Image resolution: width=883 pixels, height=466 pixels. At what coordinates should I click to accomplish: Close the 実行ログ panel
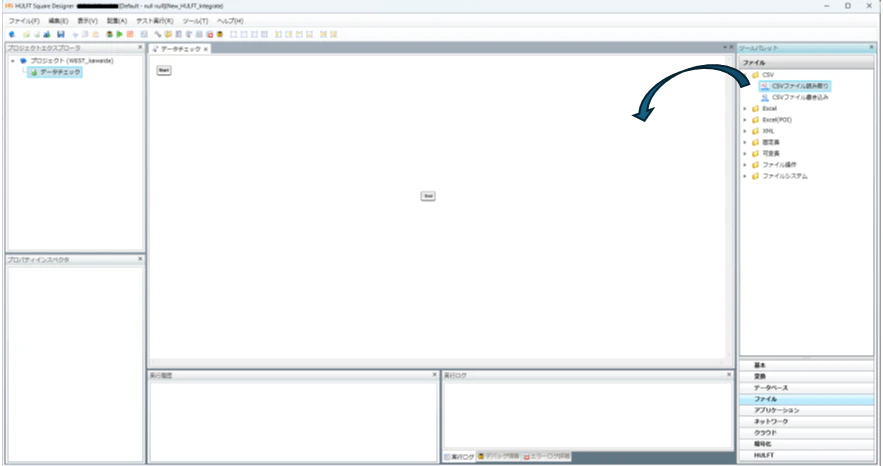729,375
